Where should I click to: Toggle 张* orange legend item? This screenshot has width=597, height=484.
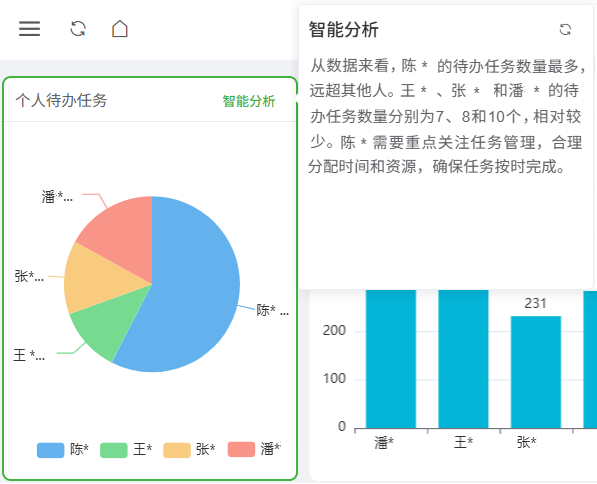(189, 450)
